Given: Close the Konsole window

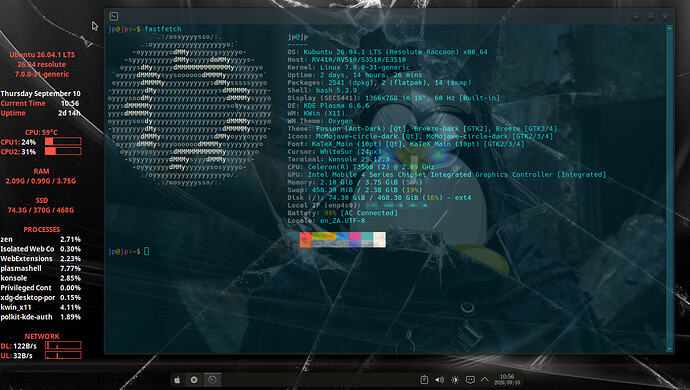Looking at the screenshot, I should 665,16.
